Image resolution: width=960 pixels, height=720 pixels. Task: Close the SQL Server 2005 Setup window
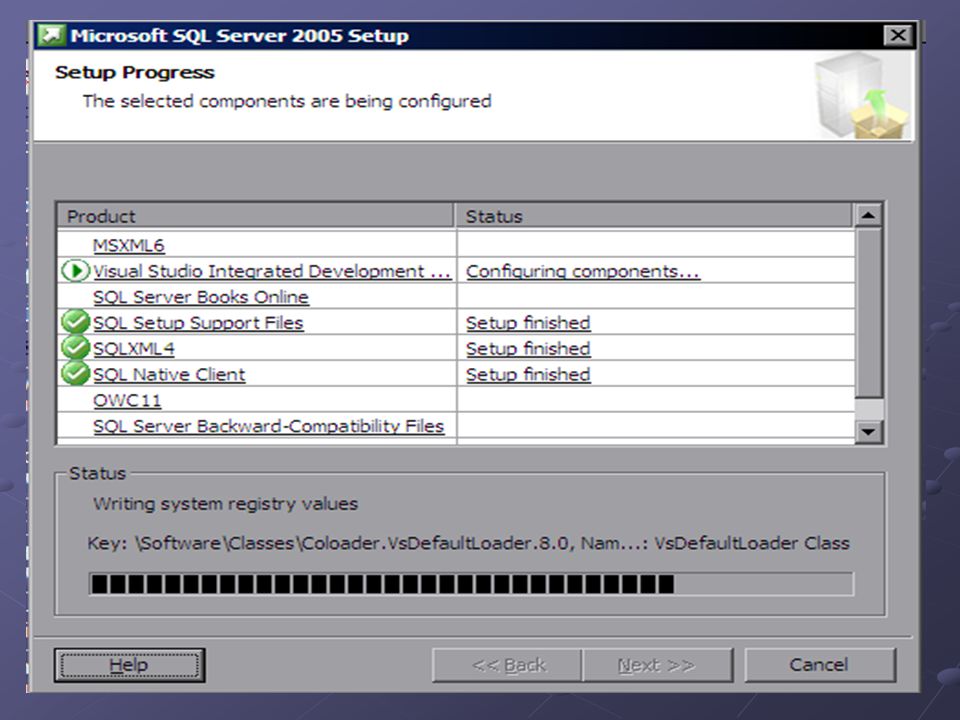[x=898, y=36]
